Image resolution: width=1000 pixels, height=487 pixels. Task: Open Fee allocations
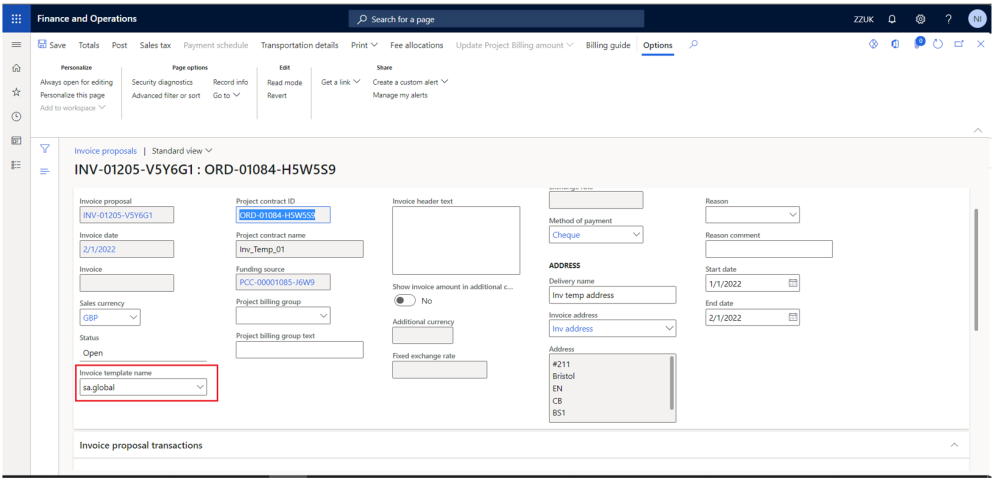tap(416, 45)
